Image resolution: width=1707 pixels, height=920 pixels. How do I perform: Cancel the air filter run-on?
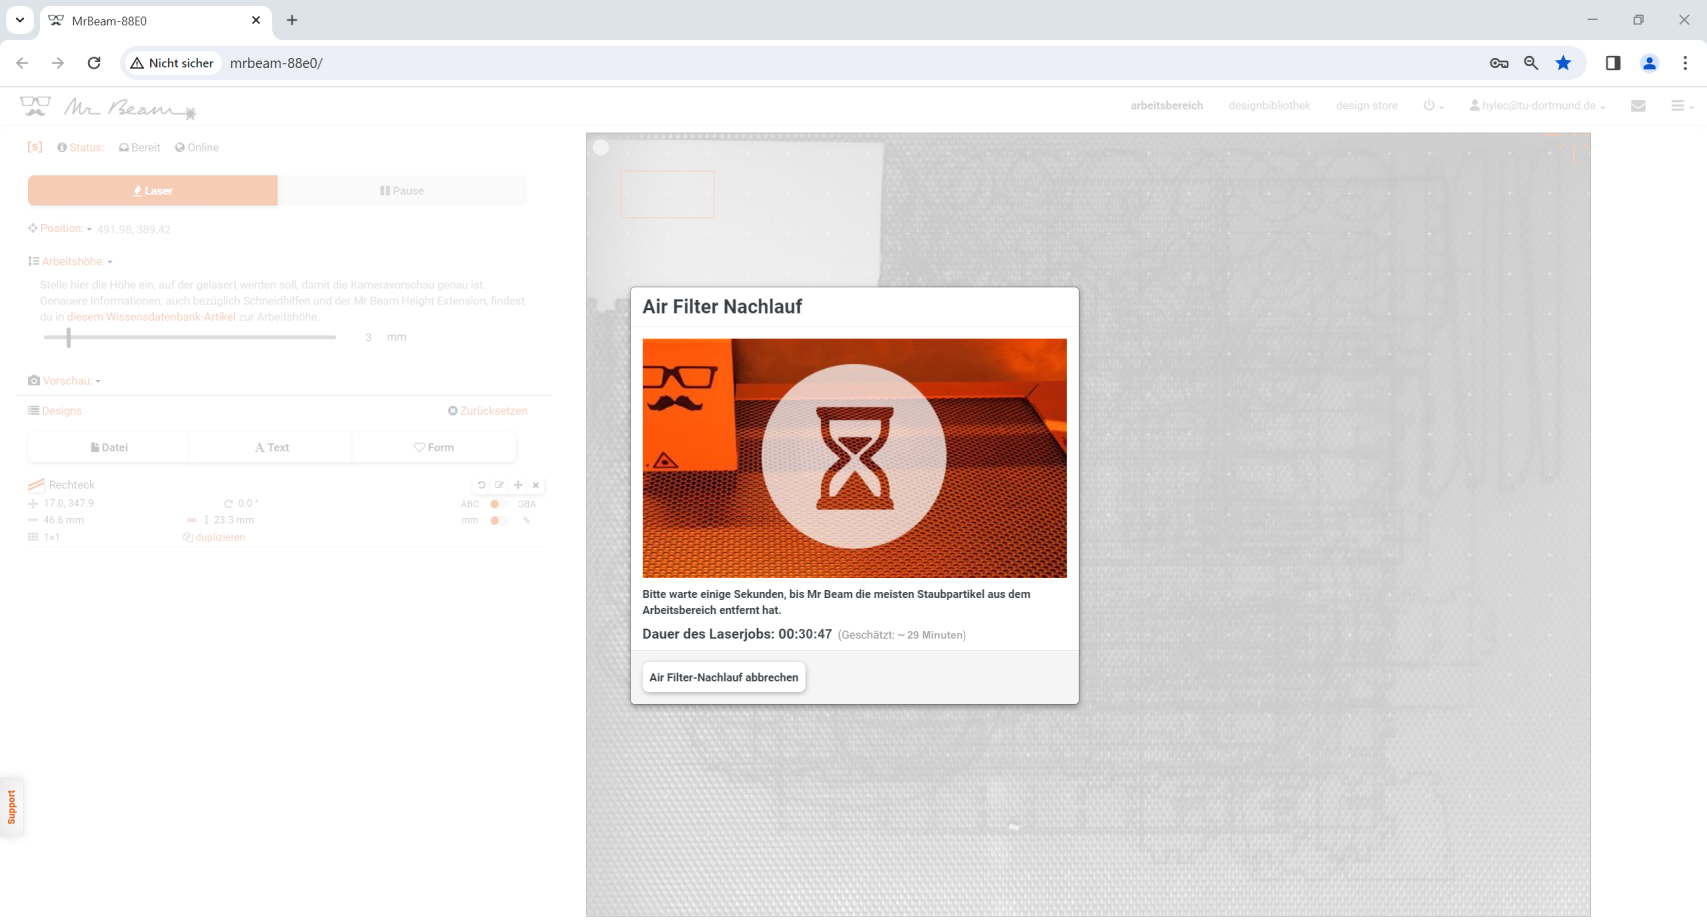pos(724,677)
